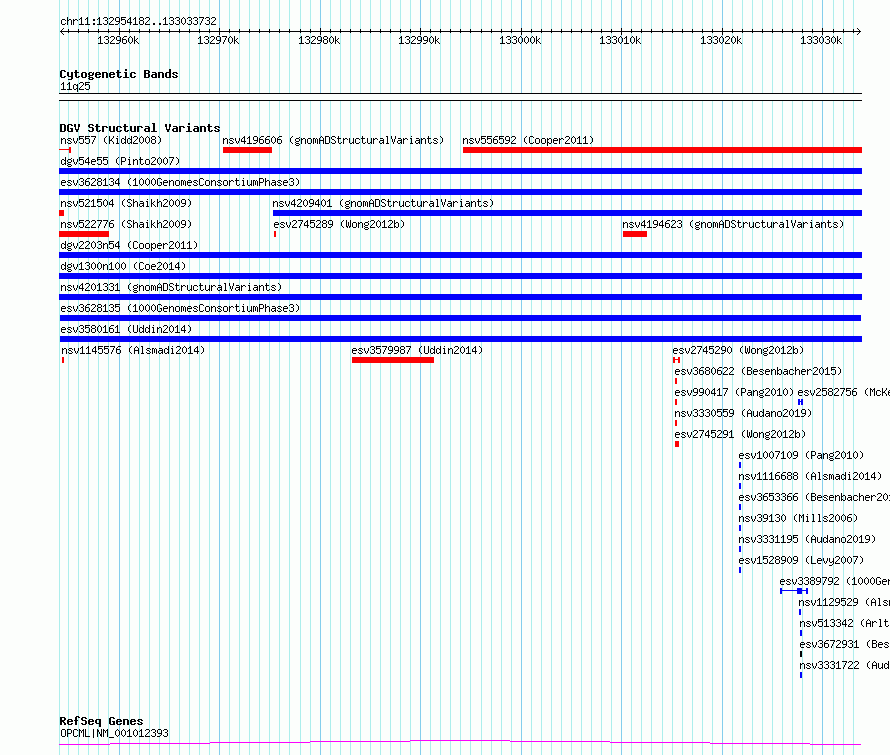Open the DGV Structural Variants track title

[x=140, y=128]
